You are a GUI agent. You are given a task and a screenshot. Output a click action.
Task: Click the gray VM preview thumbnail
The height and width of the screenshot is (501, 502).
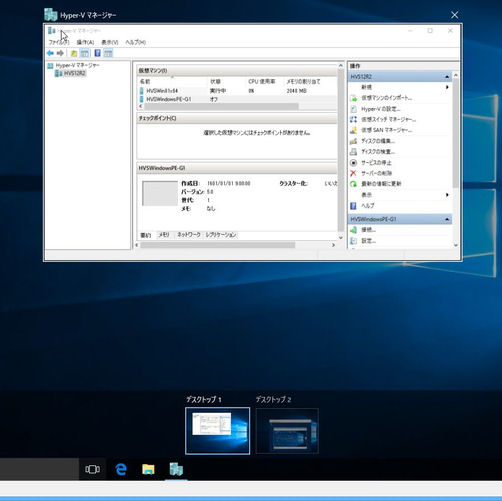[160, 193]
